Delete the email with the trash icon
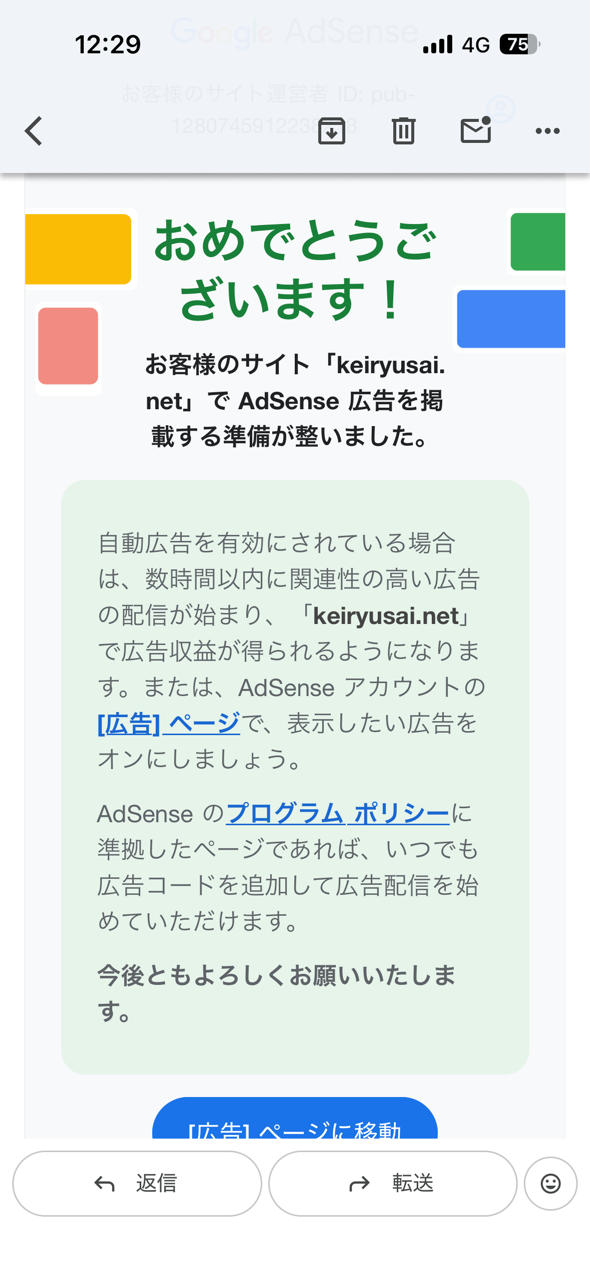 point(403,130)
